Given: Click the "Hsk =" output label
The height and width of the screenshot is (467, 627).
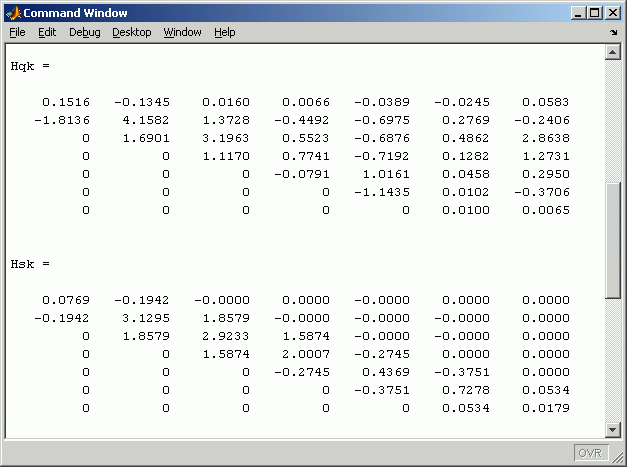Looking at the screenshot, I should [29, 264].
